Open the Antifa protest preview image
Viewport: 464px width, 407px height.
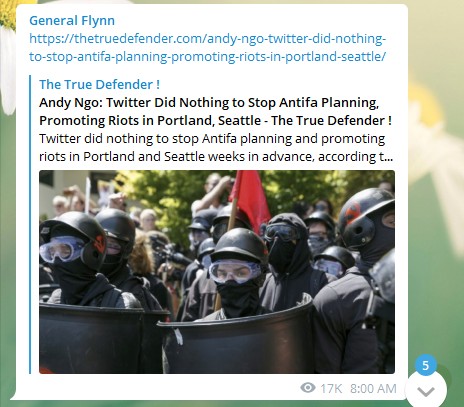coord(217,272)
